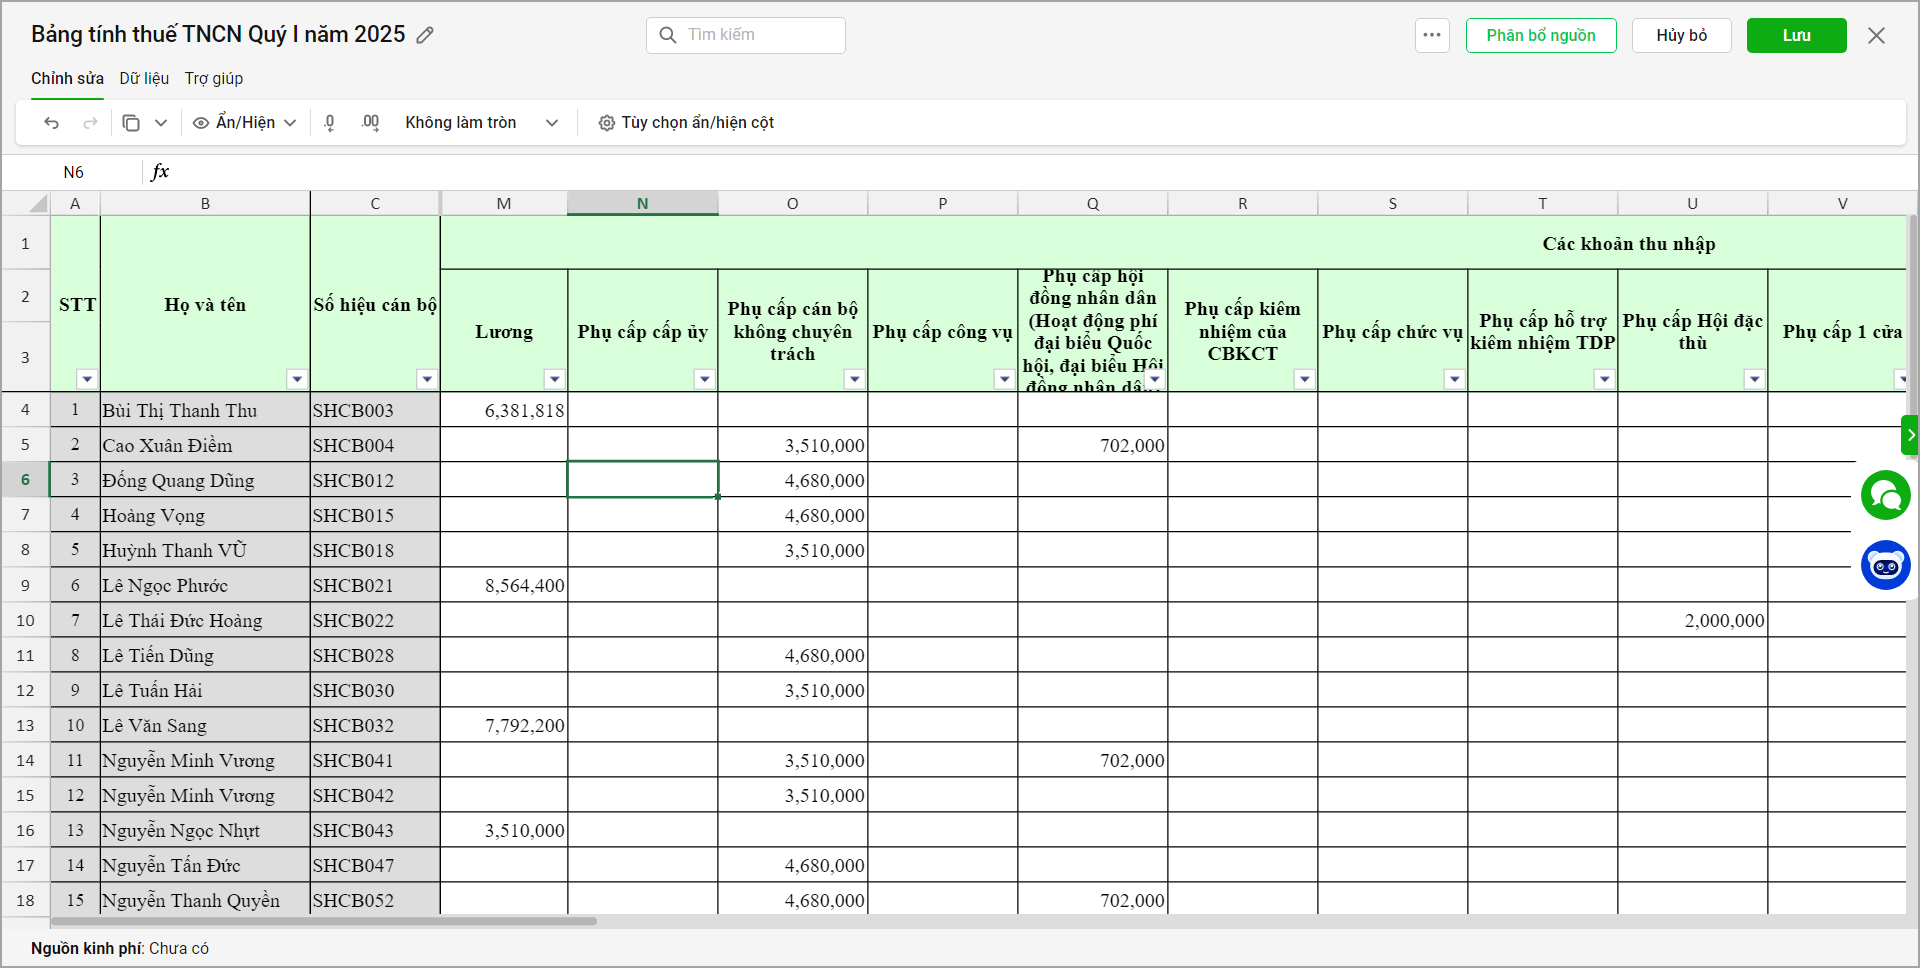Open the filter dropdown for Lương column

[x=554, y=379]
